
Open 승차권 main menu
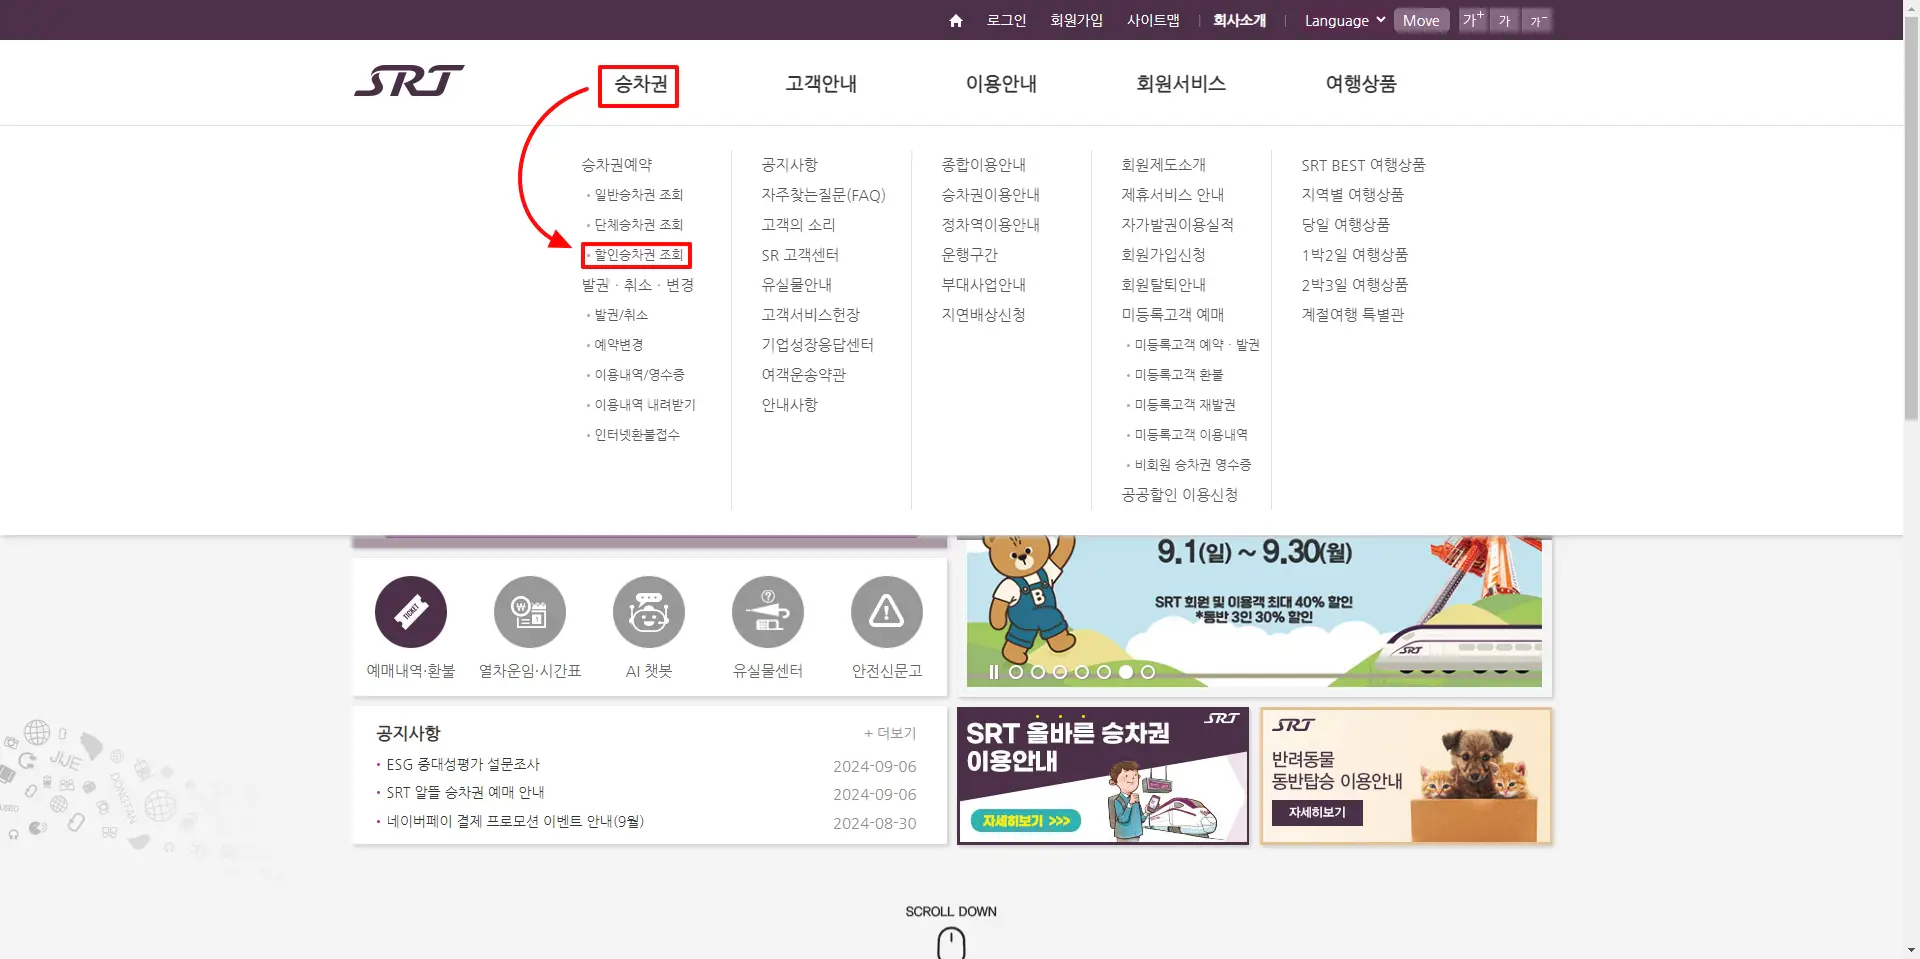point(640,84)
